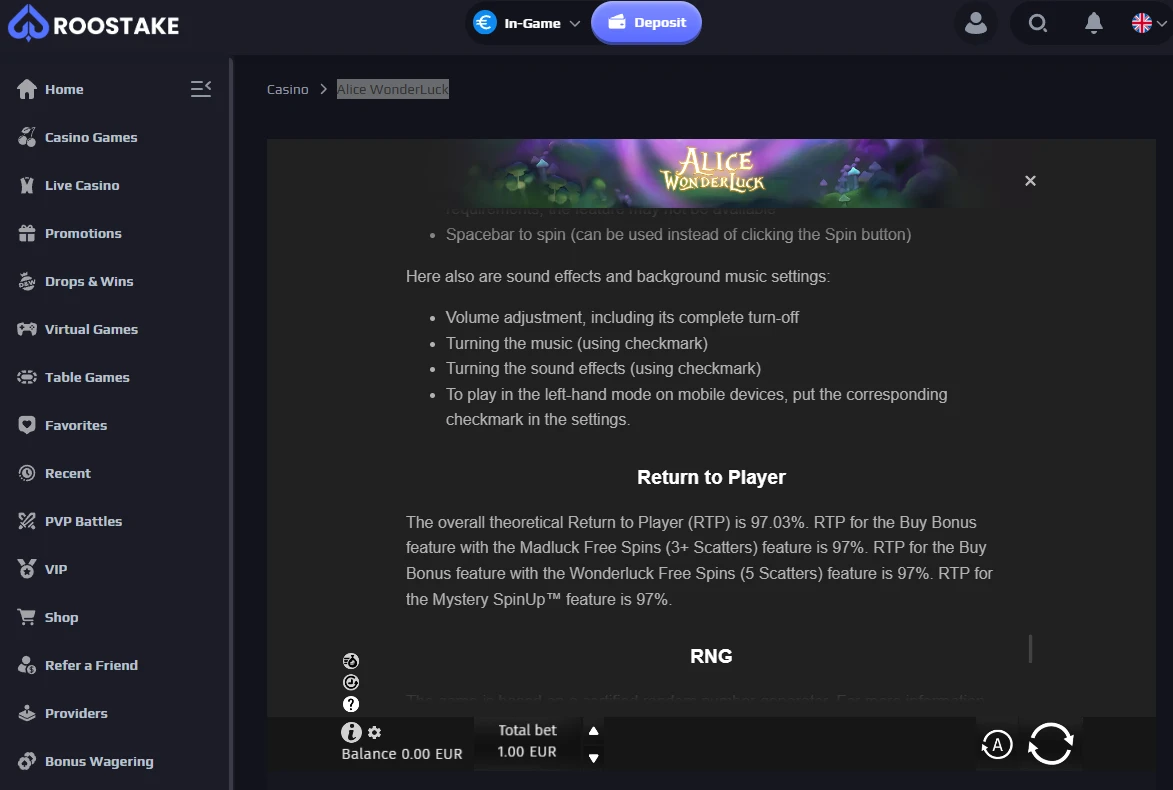
Task: Expand the language flag selector
Action: coord(1148,23)
